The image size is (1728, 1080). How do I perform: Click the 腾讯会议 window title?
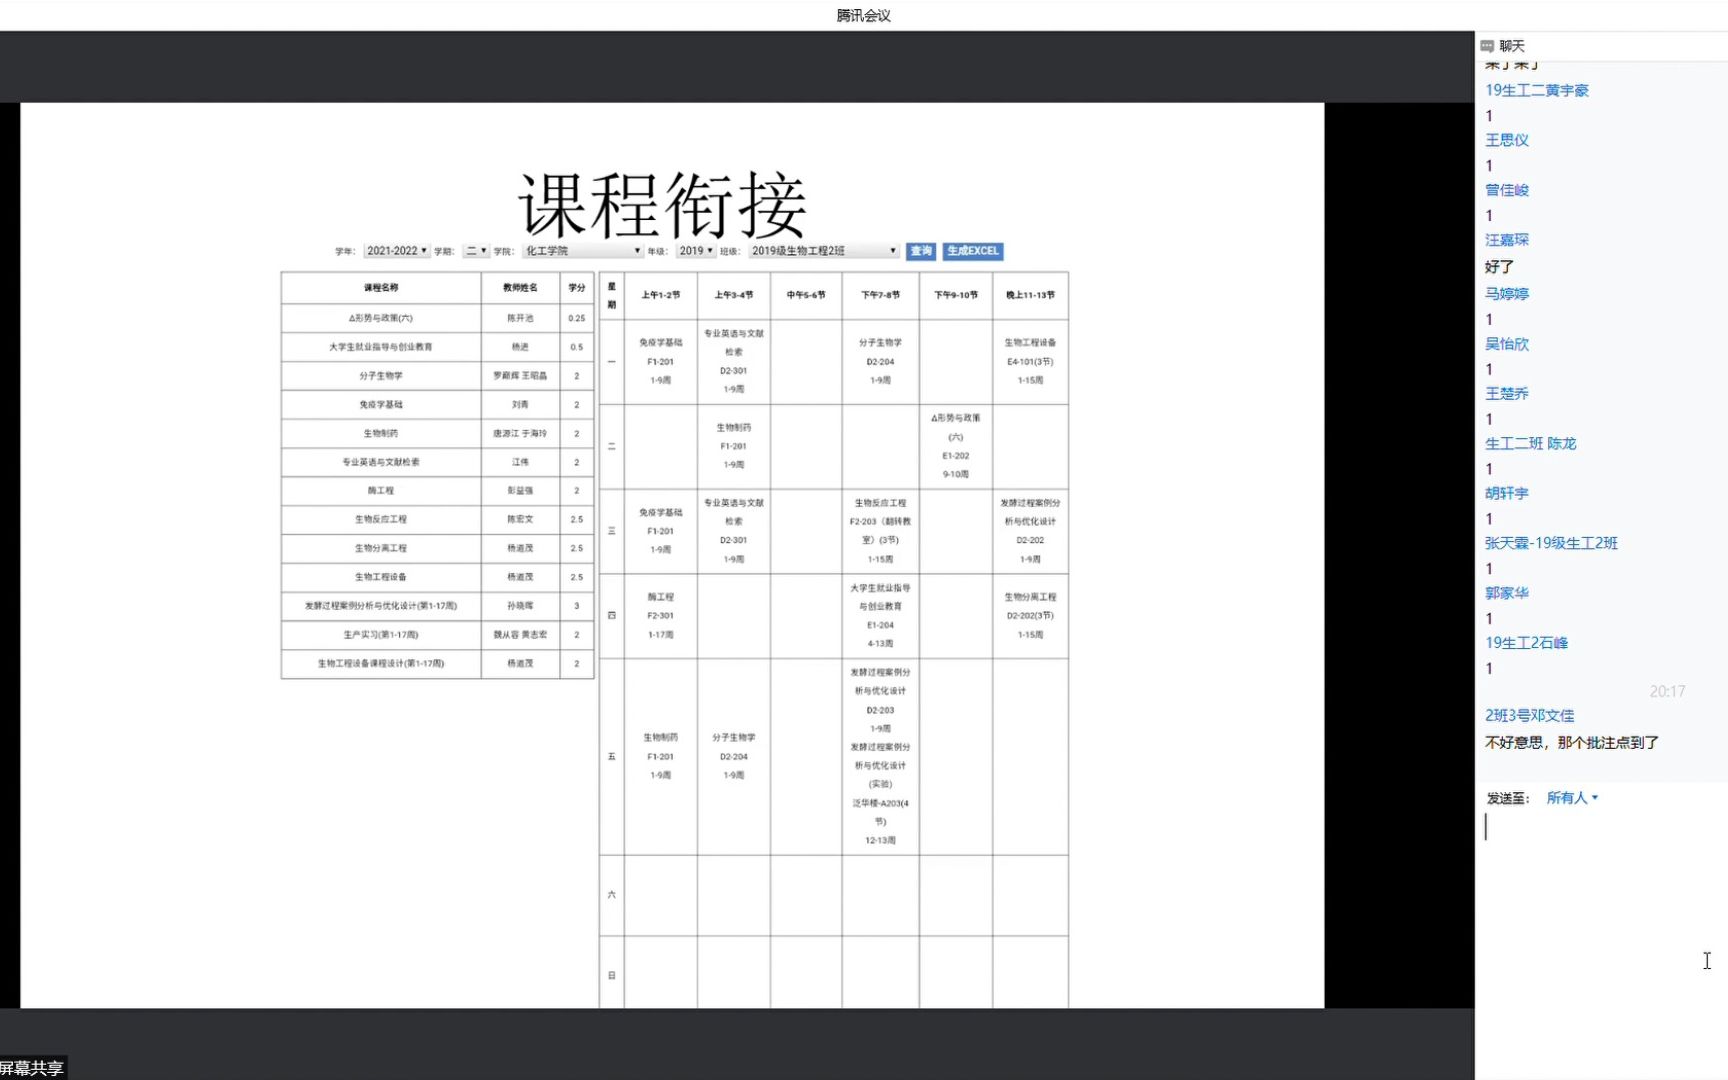[x=863, y=15]
